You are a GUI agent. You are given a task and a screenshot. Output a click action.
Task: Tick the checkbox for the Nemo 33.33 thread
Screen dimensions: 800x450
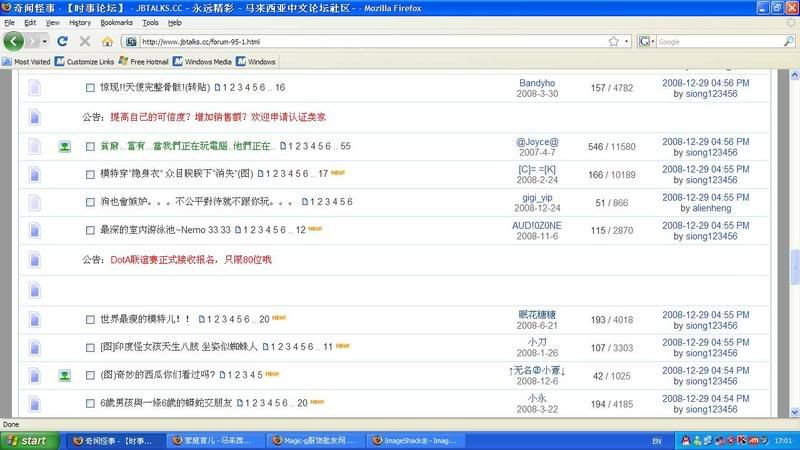coord(90,230)
